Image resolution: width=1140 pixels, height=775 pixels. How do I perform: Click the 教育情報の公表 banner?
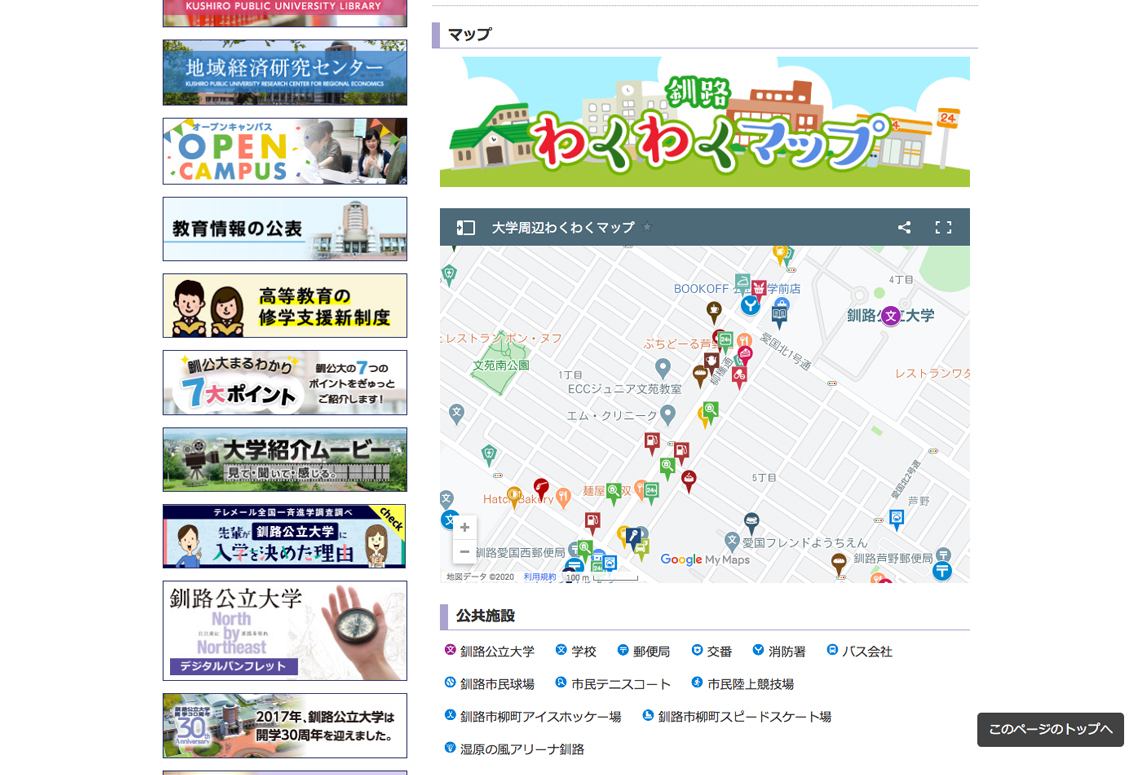(x=285, y=229)
